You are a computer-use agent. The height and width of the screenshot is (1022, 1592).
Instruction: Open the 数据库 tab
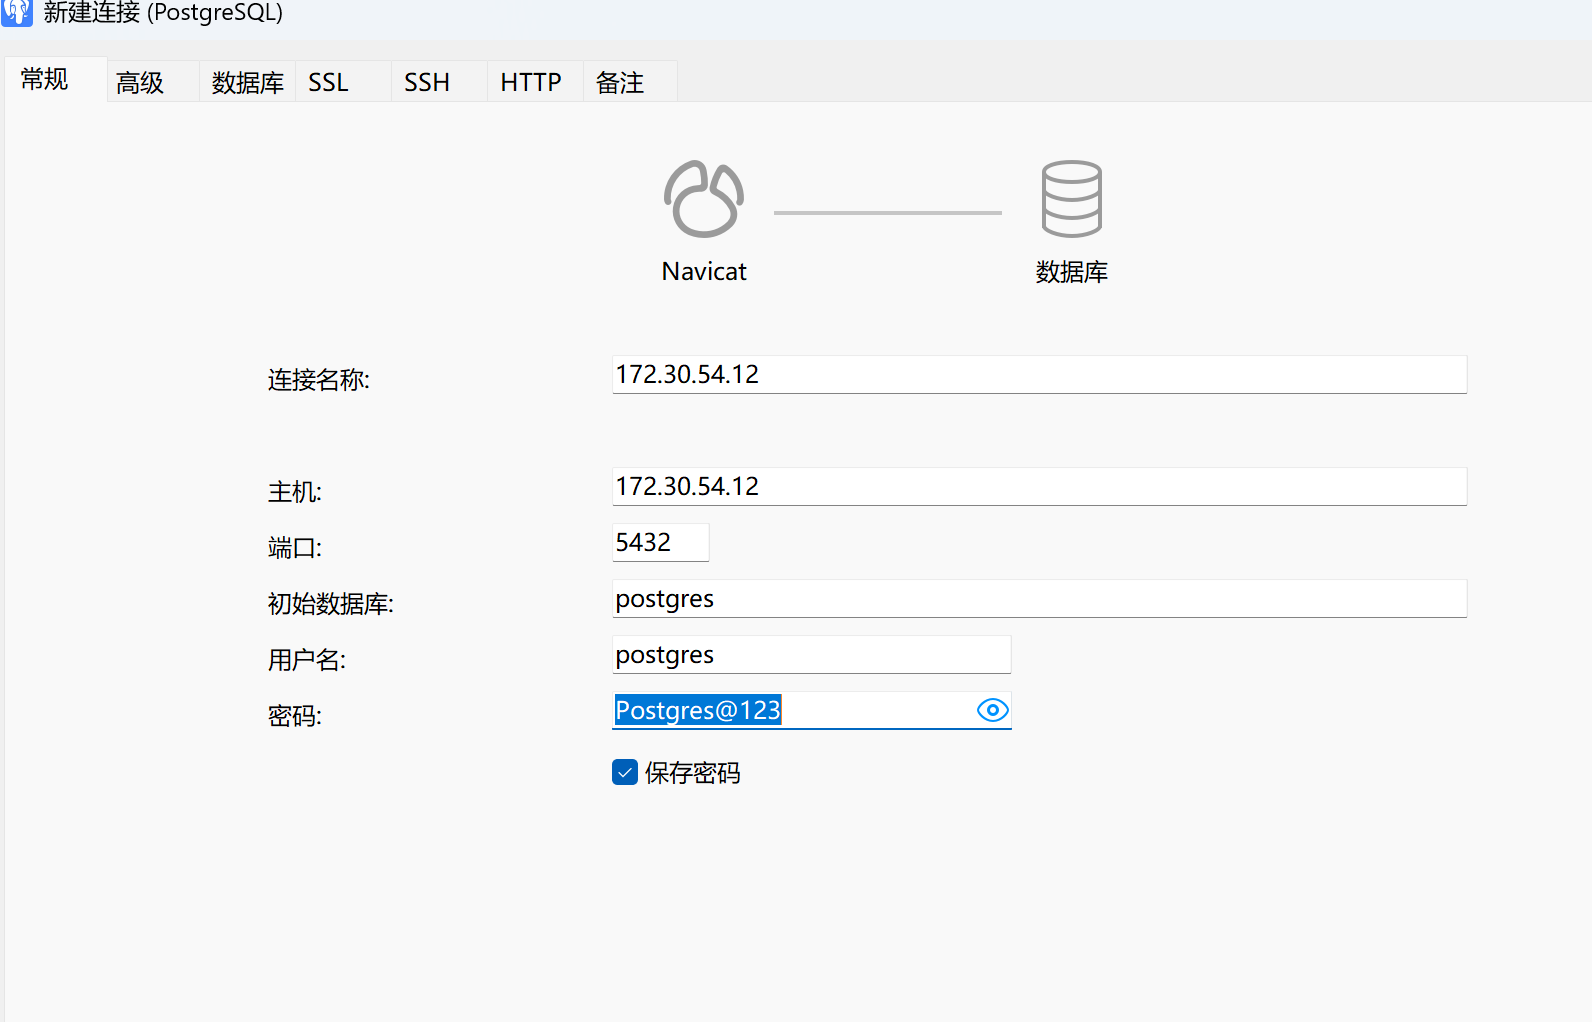[x=248, y=82]
